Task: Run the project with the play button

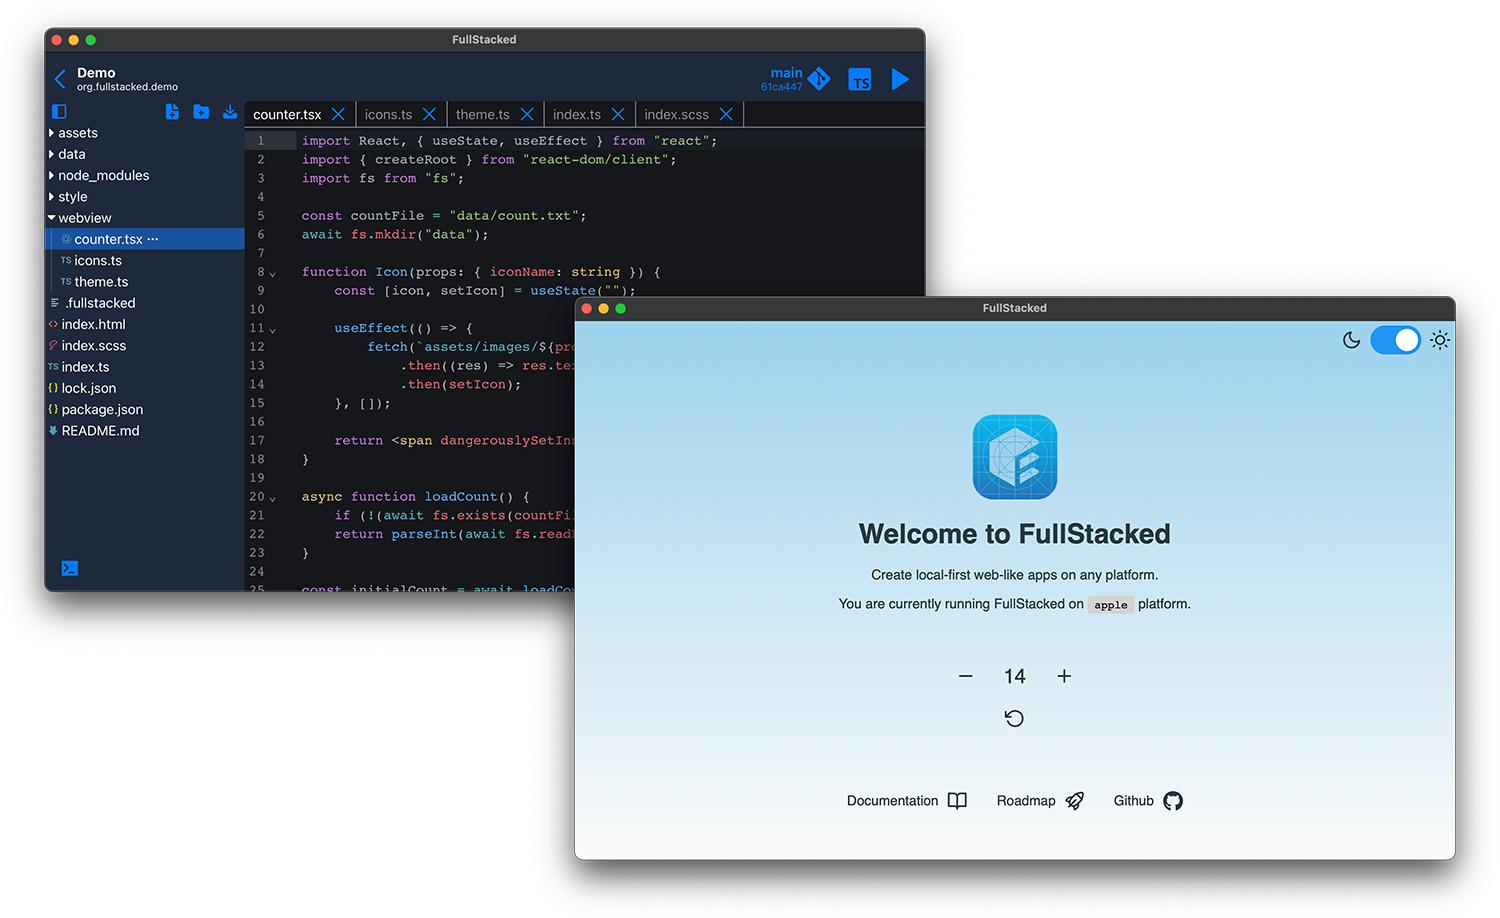Action: (900, 79)
